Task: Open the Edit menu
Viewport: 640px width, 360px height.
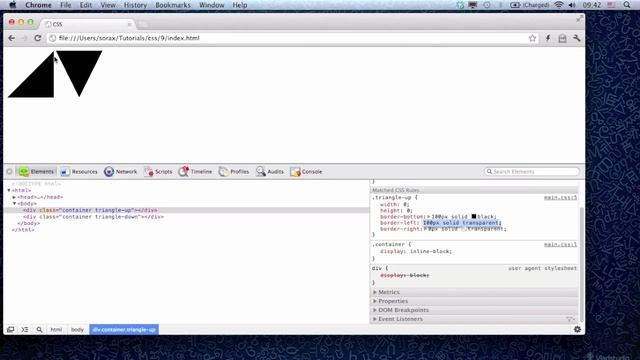Action: tap(86, 5)
